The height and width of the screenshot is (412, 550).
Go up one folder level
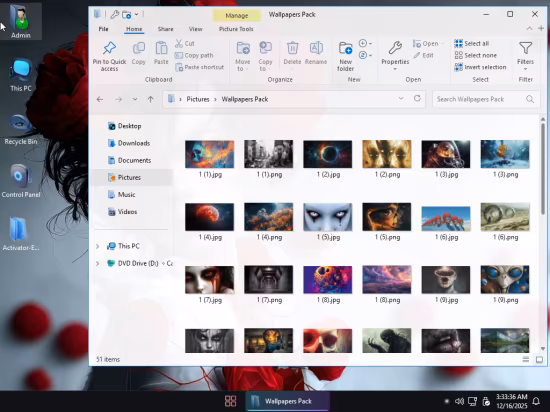pyautogui.click(x=150, y=99)
